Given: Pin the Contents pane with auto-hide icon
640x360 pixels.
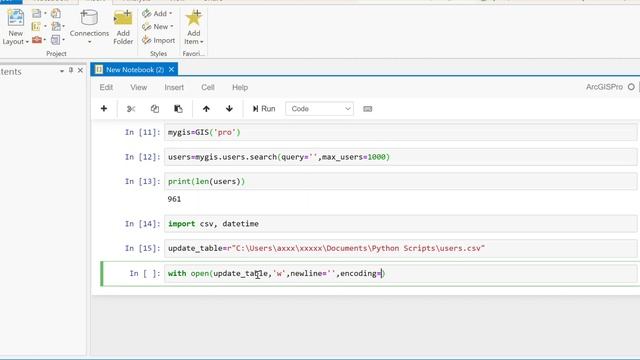Looking at the screenshot, I should [71, 70].
